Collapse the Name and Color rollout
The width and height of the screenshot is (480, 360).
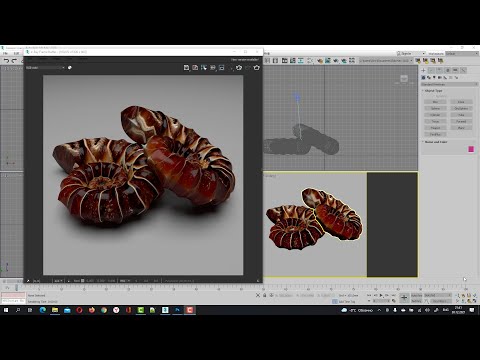pos(435,142)
